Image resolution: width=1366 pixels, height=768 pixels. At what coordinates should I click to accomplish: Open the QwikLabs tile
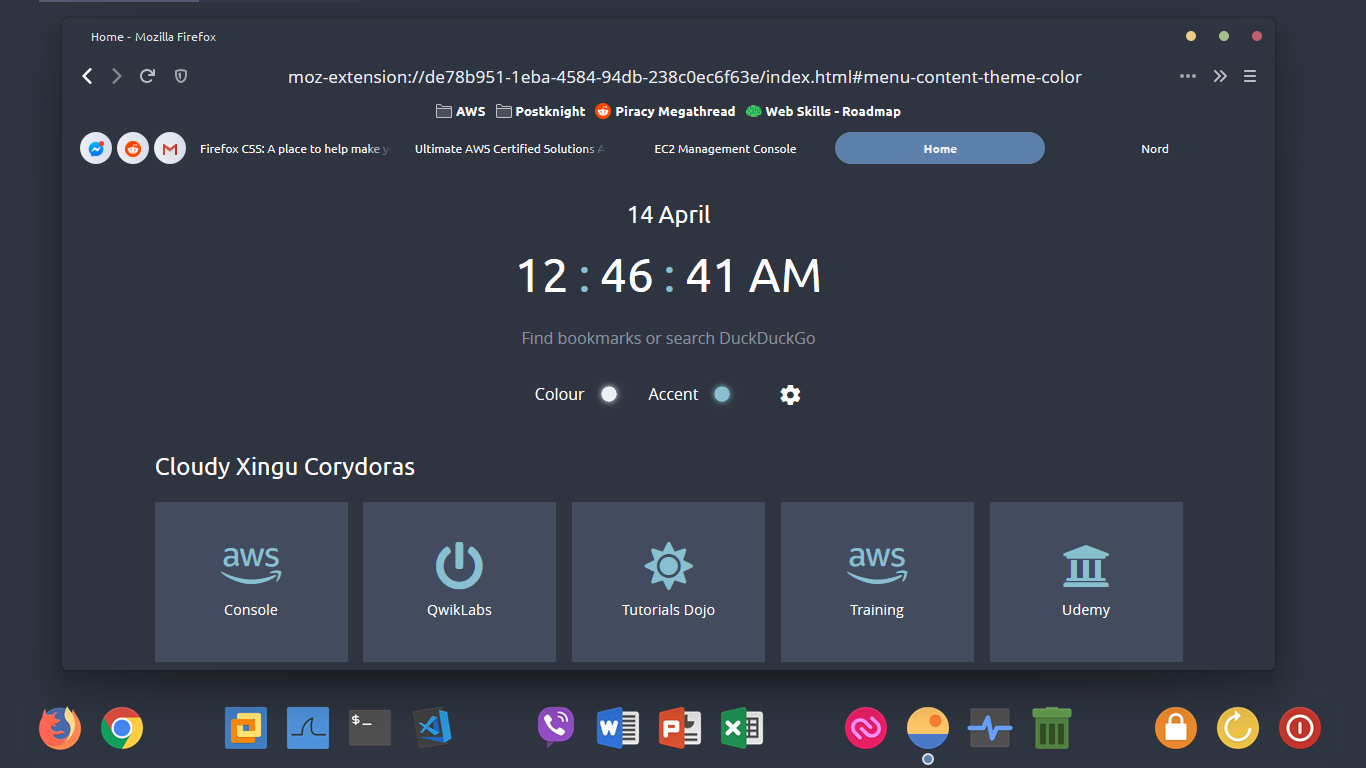coord(459,582)
